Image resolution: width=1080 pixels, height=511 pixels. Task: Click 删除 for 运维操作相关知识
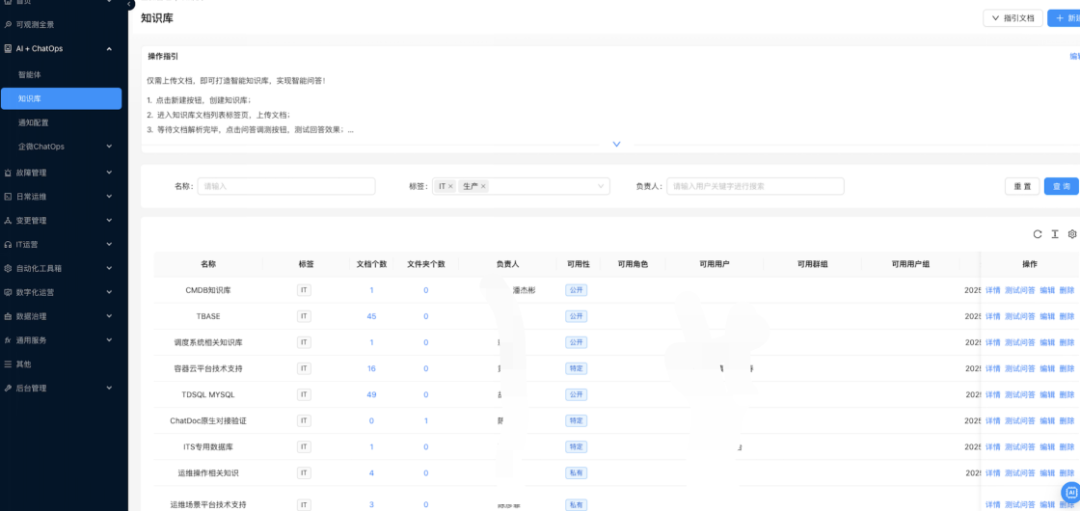pyautogui.click(x=1066, y=473)
